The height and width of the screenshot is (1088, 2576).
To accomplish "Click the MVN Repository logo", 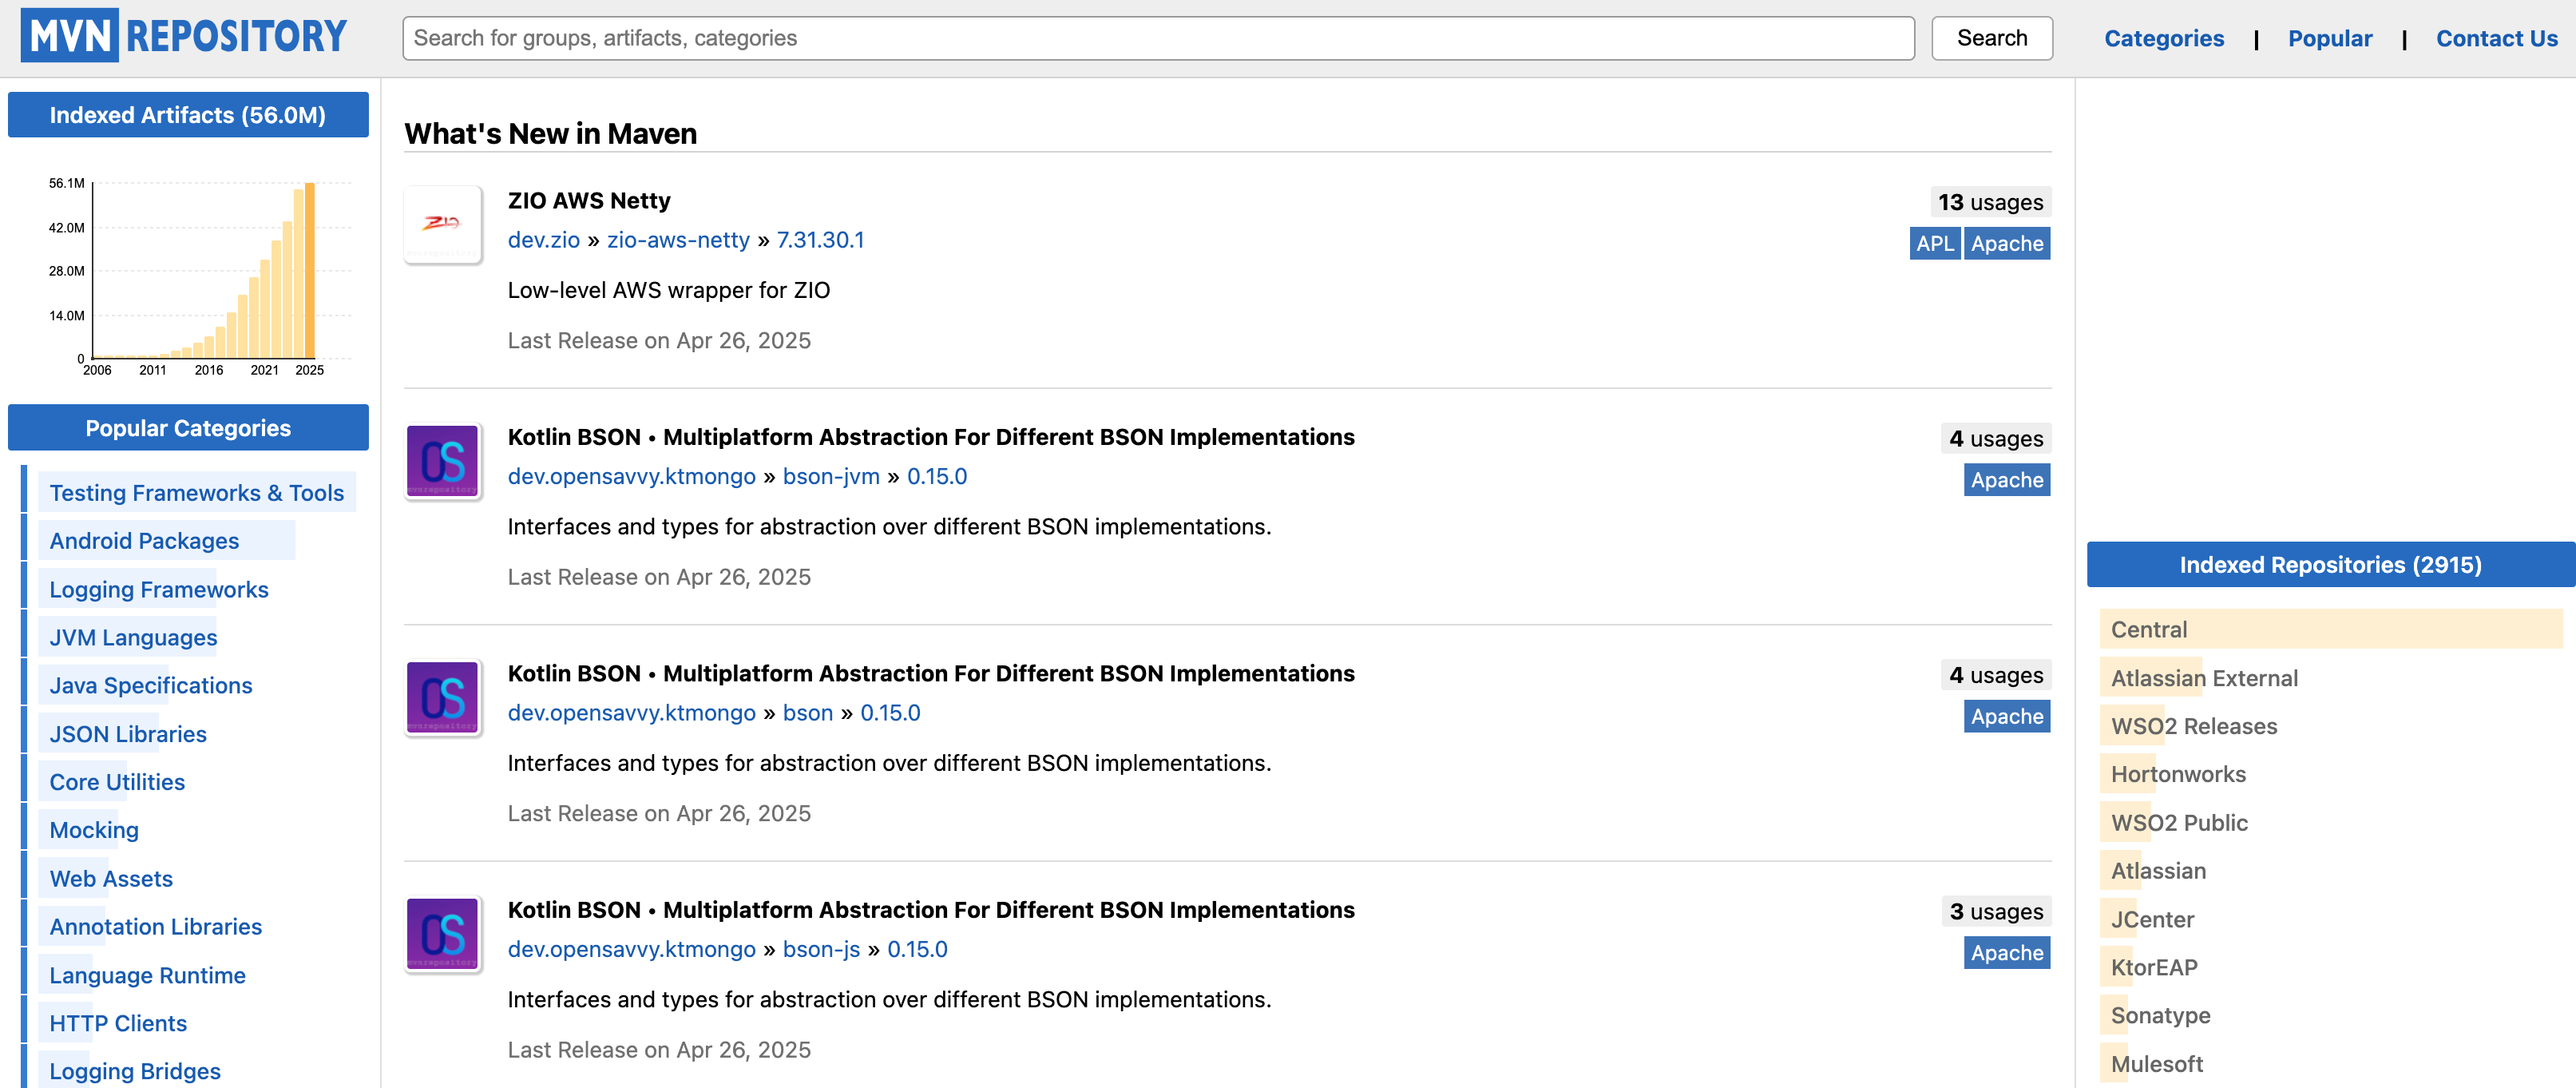I will (x=184, y=36).
